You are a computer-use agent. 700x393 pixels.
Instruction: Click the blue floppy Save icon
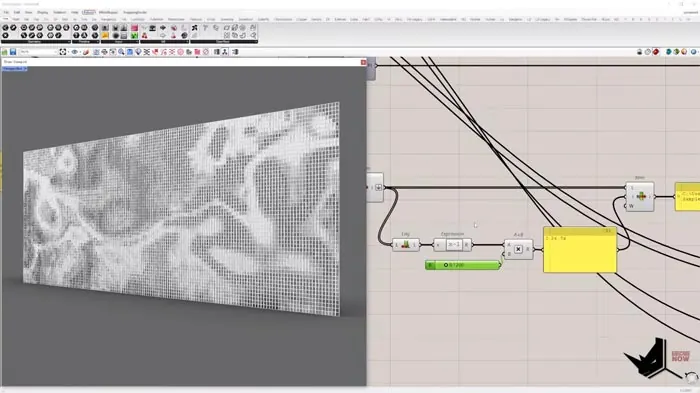13,52
